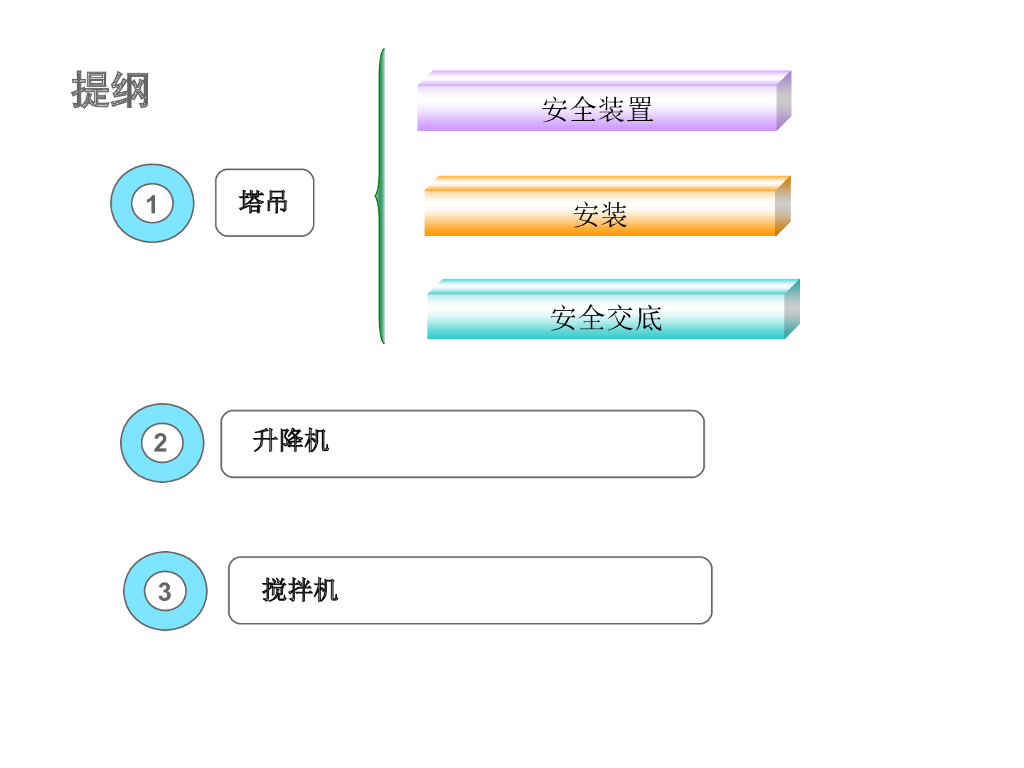
Task: Click the numbered circle 2 icon
Action: point(162,443)
